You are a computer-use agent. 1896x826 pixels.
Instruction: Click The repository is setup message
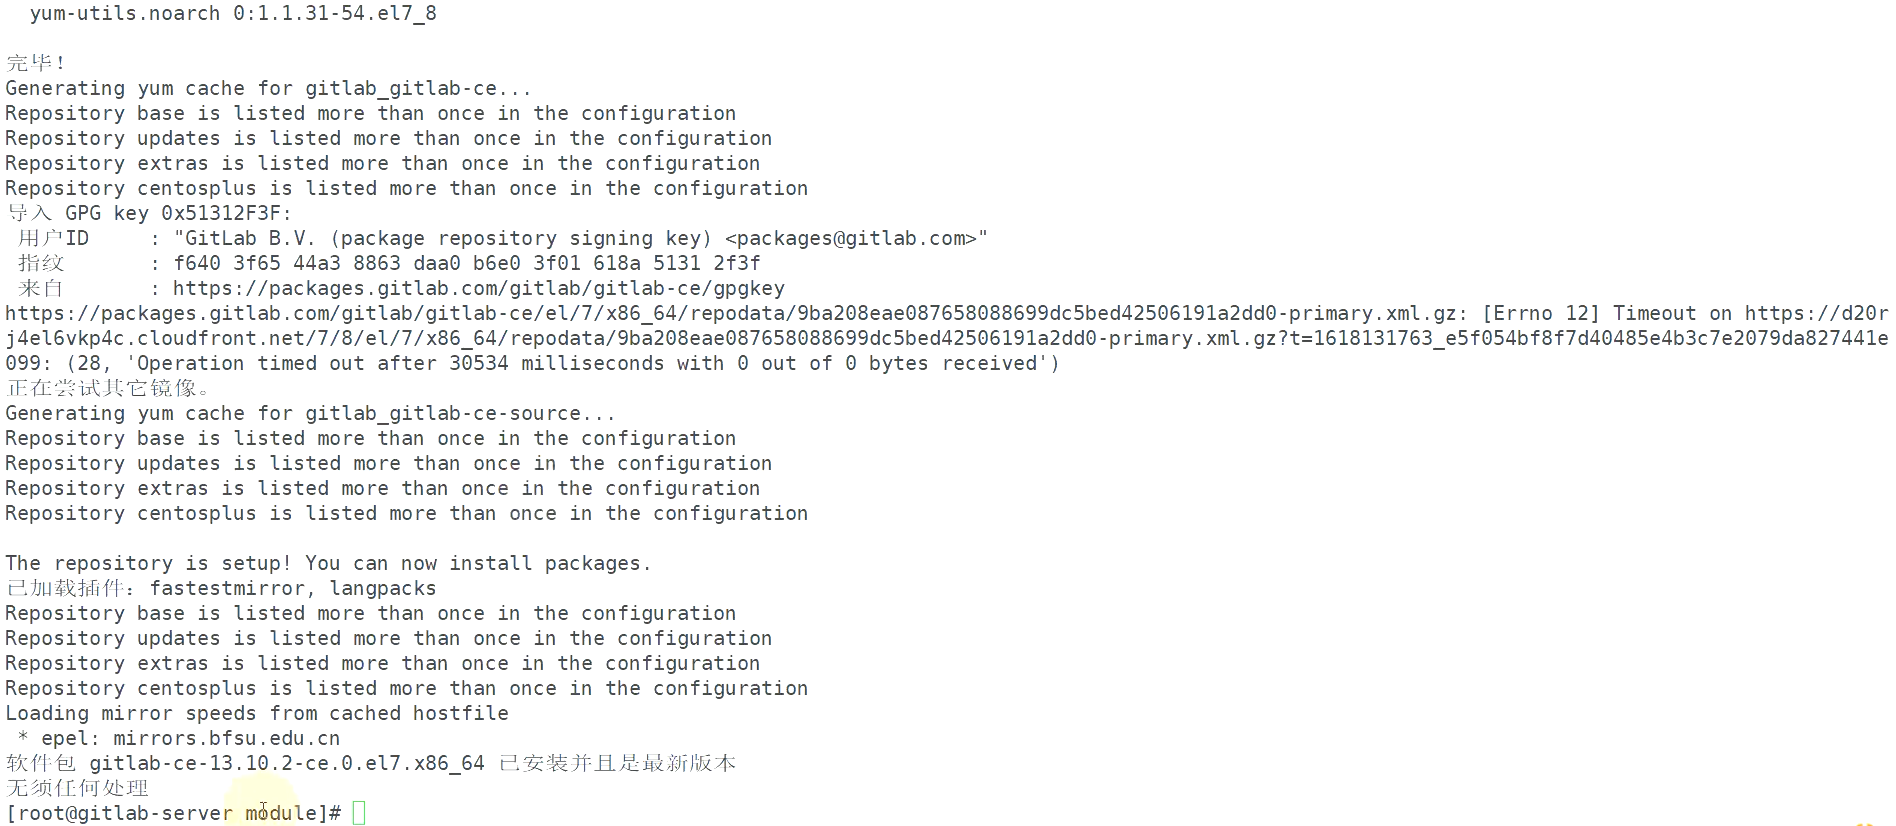pyautogui.click(x=328, y=564)
